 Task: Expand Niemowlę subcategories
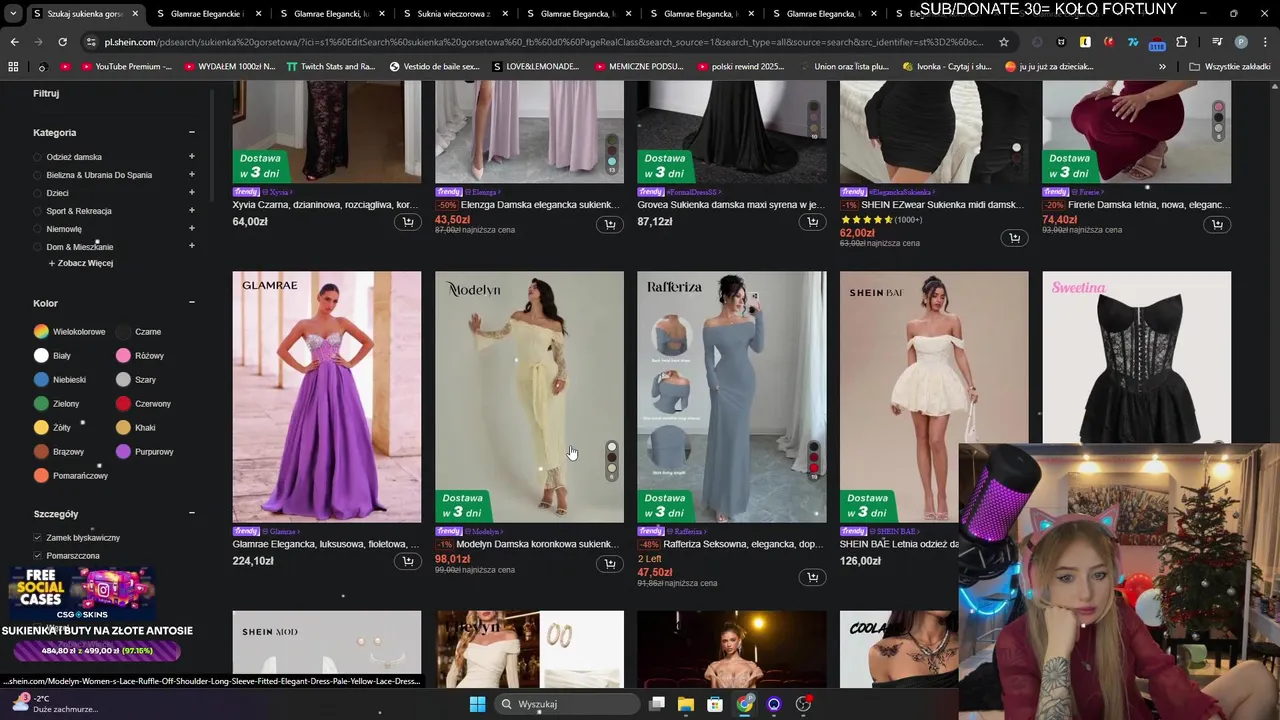(x=191, y=228)
